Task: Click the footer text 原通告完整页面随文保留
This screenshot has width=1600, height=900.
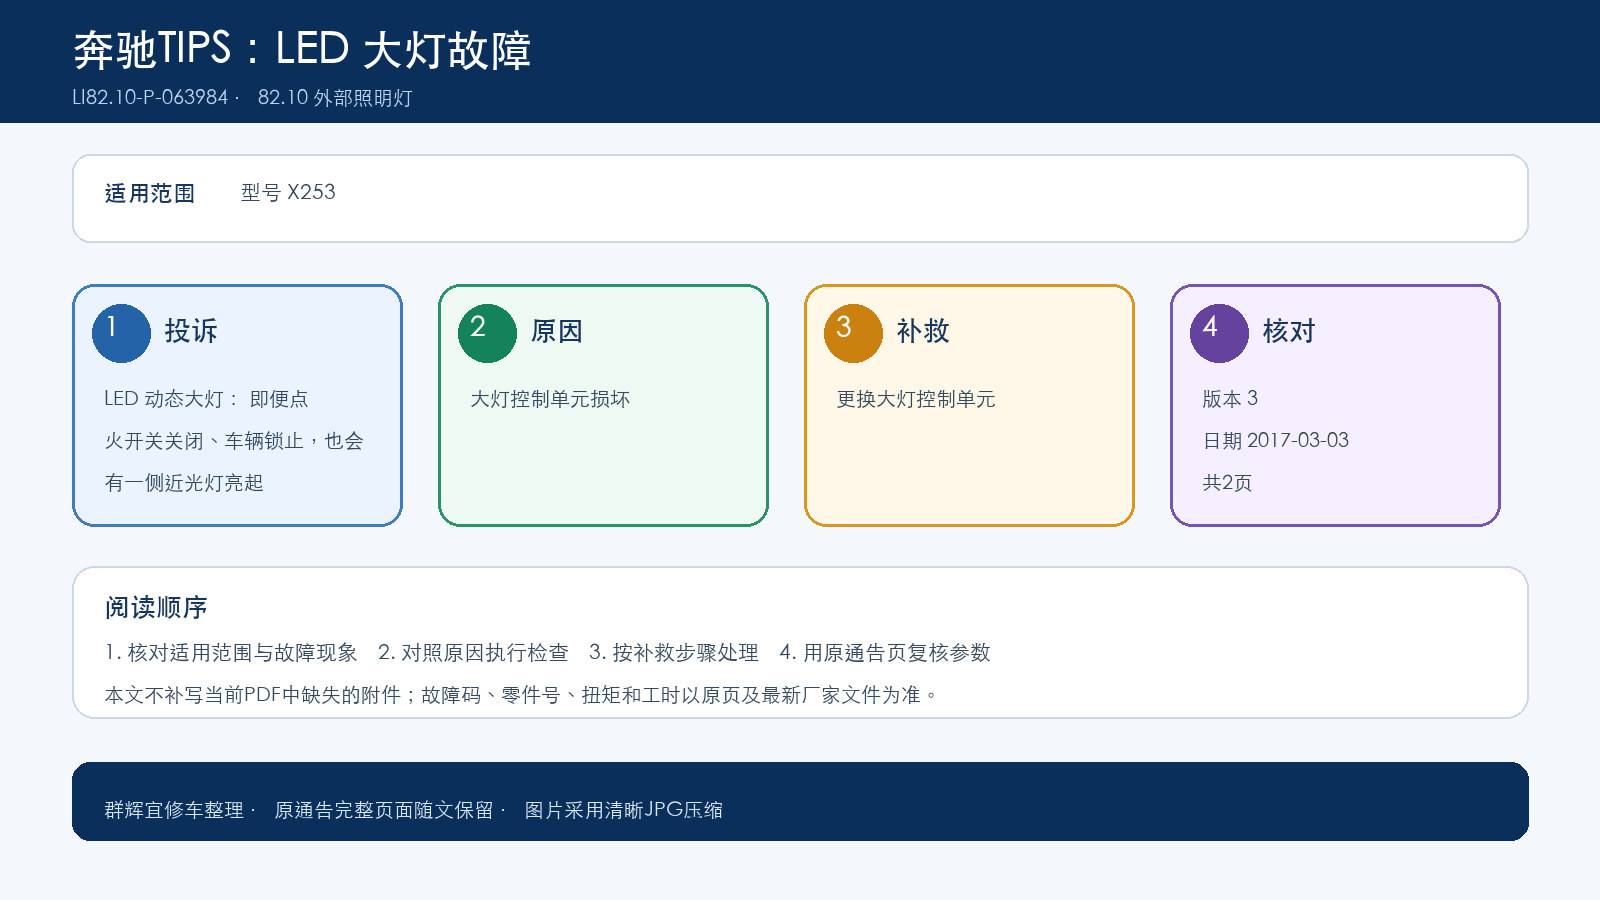Action: [x=384, y=810]
